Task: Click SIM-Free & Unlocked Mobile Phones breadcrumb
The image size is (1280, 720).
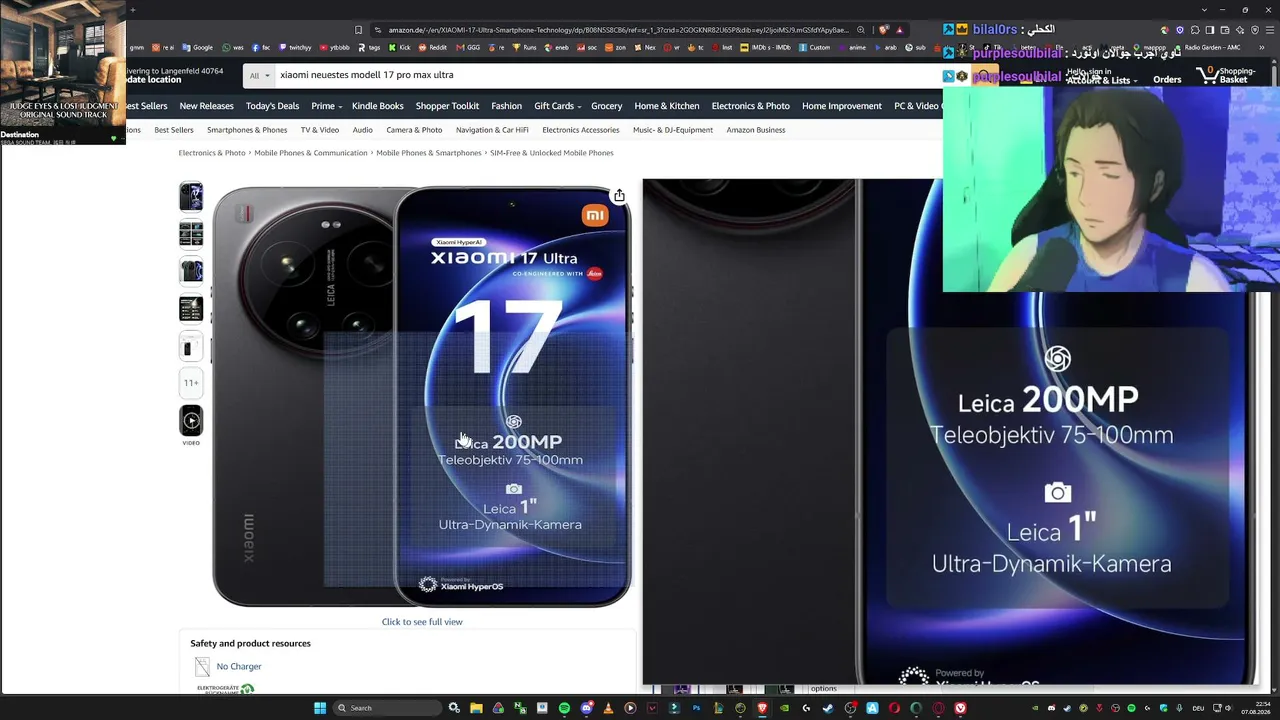Action: tap(552, 153)
